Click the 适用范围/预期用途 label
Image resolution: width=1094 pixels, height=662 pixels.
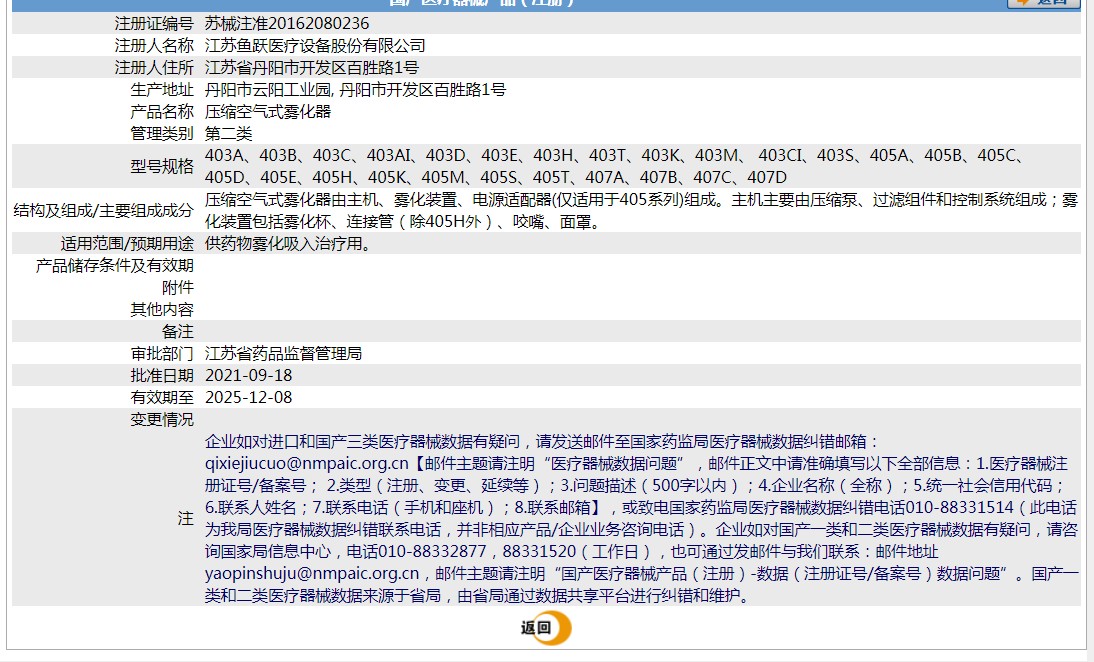(x=127, y=243)
